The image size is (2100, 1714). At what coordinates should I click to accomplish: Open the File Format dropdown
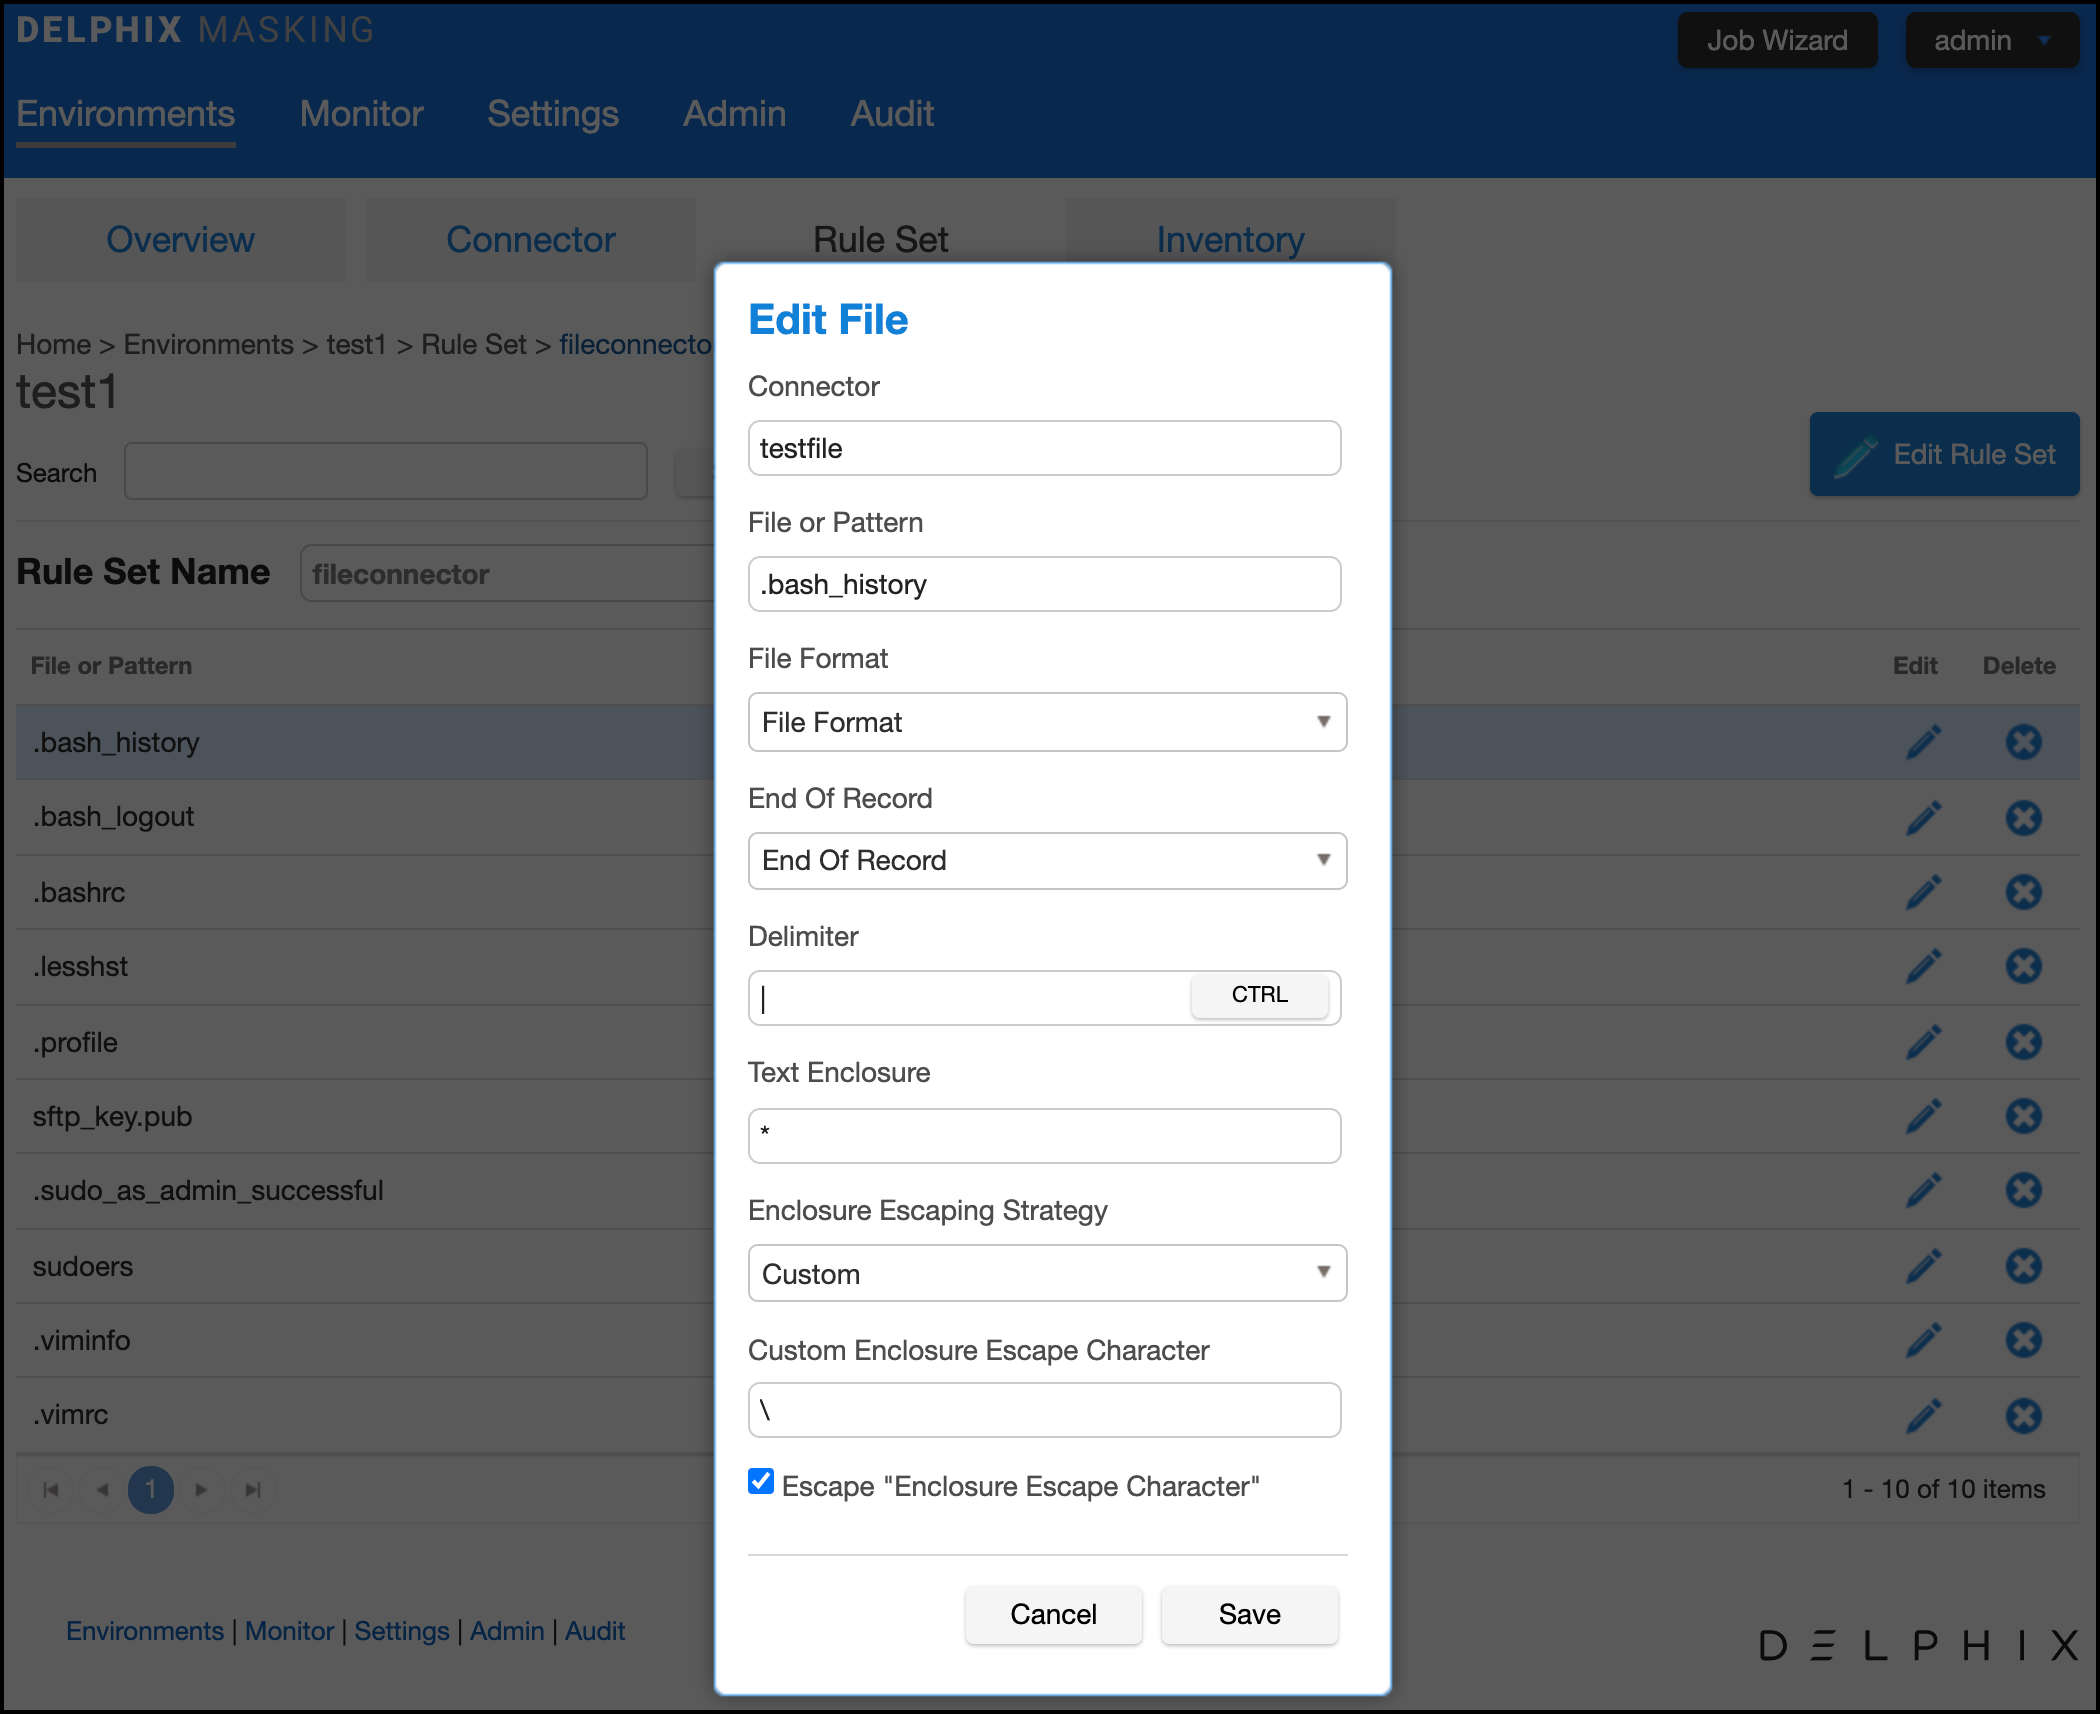click(x=1047, y=722)
